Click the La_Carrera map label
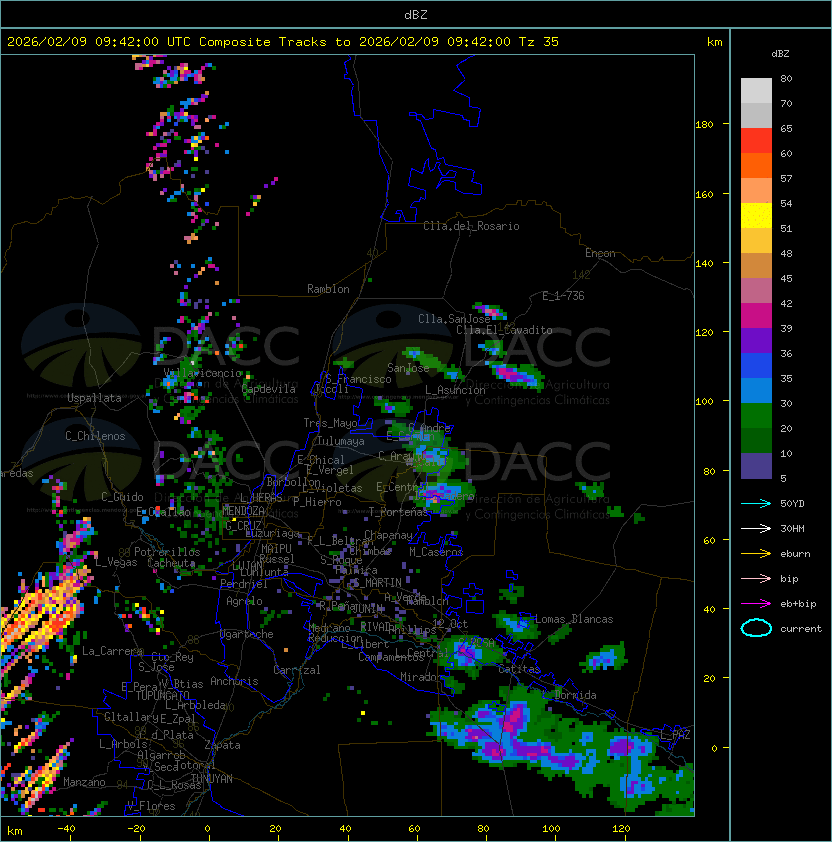The height and width of the screenshot is (842, 832). pos(113,651)
